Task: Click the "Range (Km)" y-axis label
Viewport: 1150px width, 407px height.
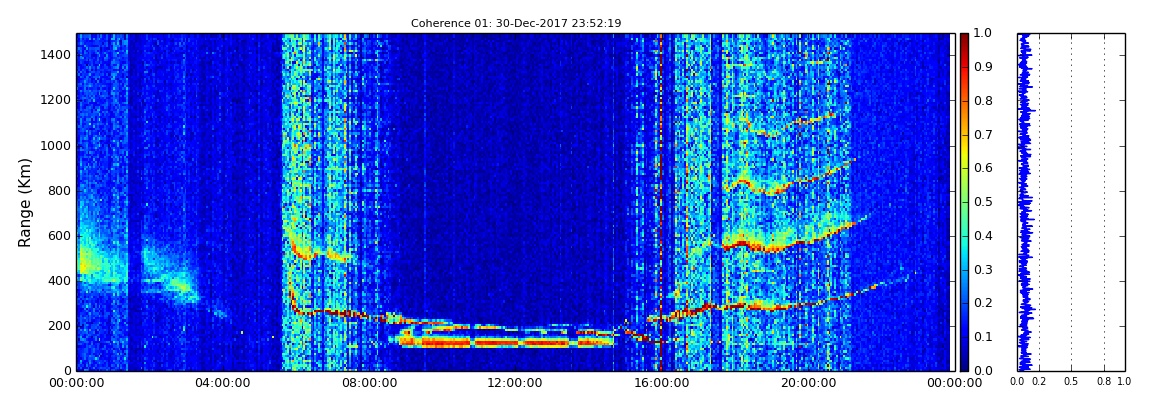Action: click(x=25, y=202)
